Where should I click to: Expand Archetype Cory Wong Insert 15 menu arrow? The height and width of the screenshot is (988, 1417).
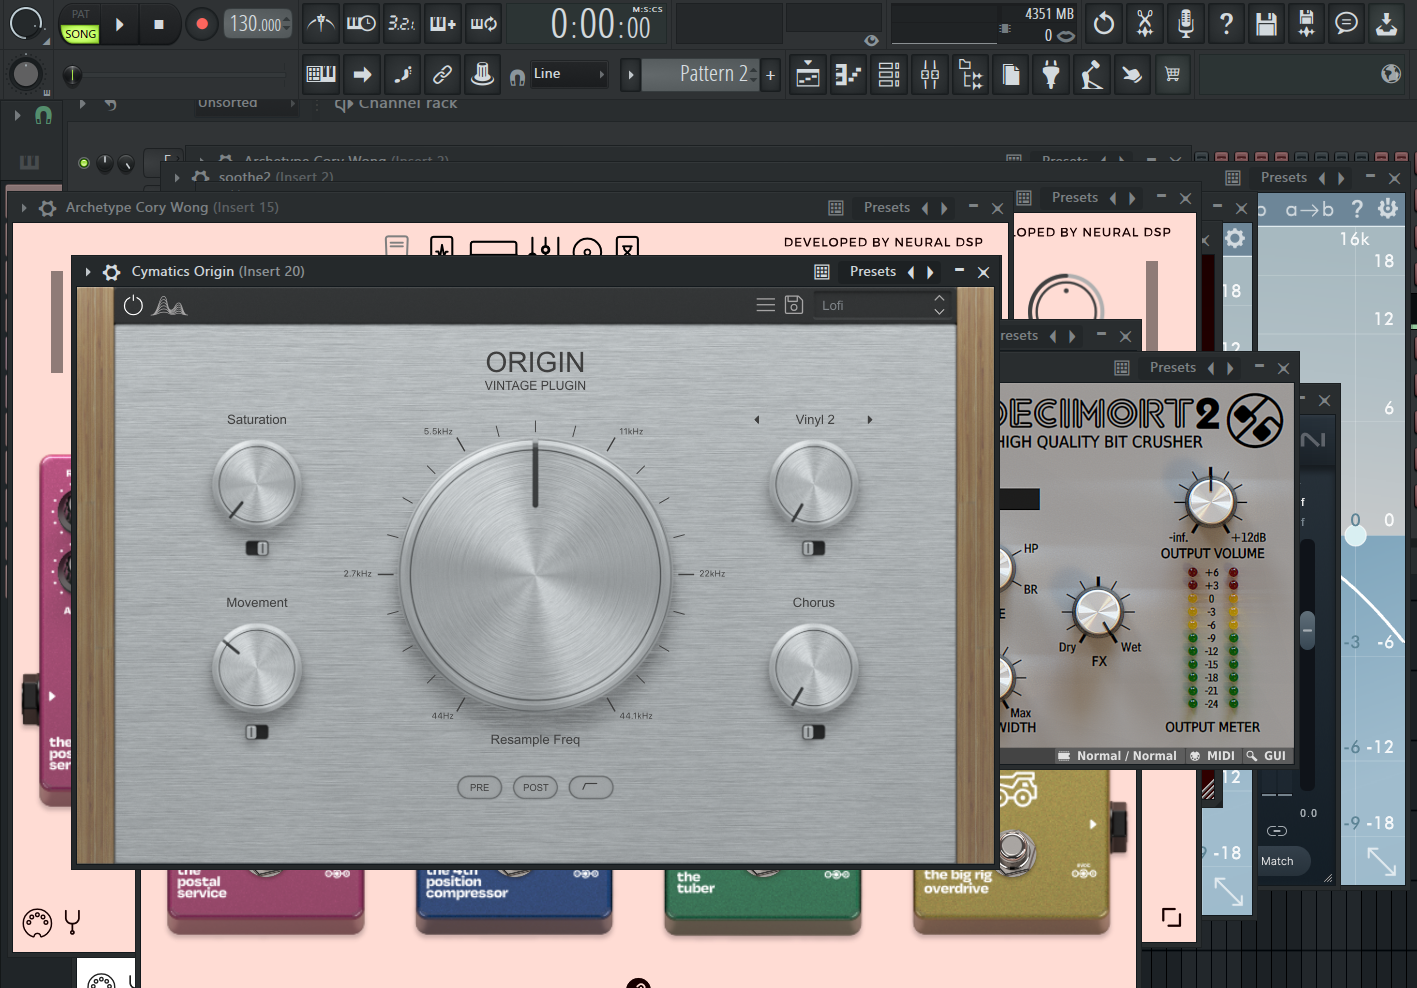(x=23, y=208)
